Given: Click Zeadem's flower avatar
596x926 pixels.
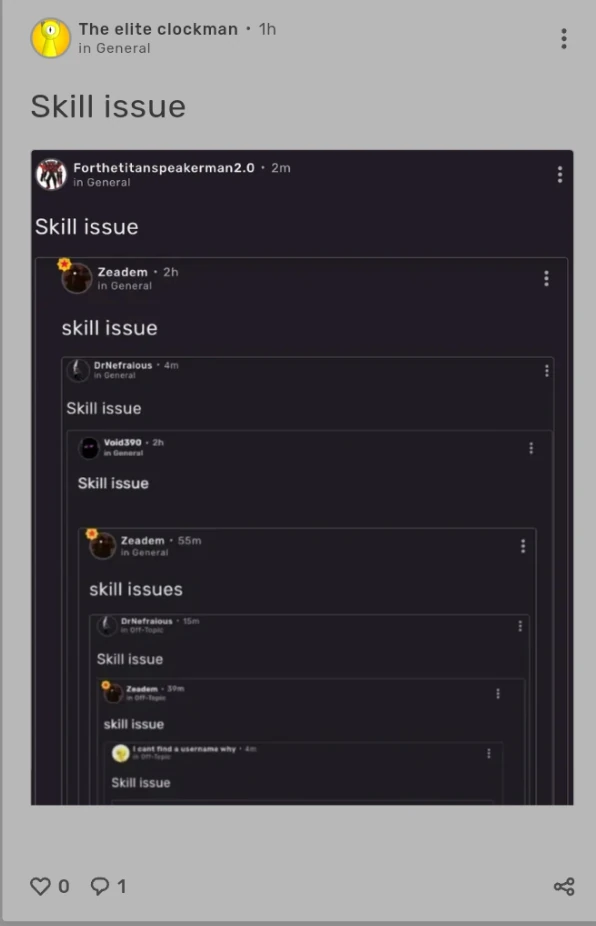Looking at the screenshot, I should point(75,278).
